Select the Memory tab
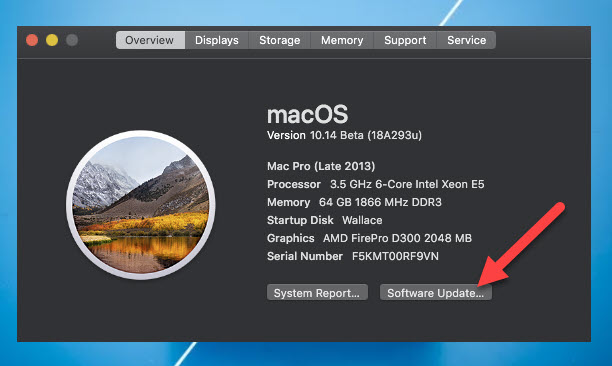Viewport: 612px width, 366px height. coord(342,40)
